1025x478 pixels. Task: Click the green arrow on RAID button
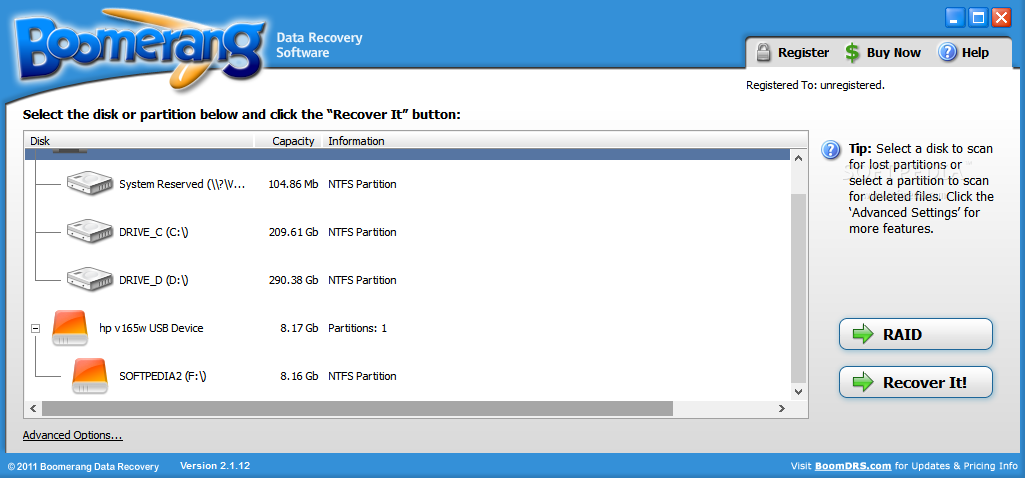click(x=864, y=334)
